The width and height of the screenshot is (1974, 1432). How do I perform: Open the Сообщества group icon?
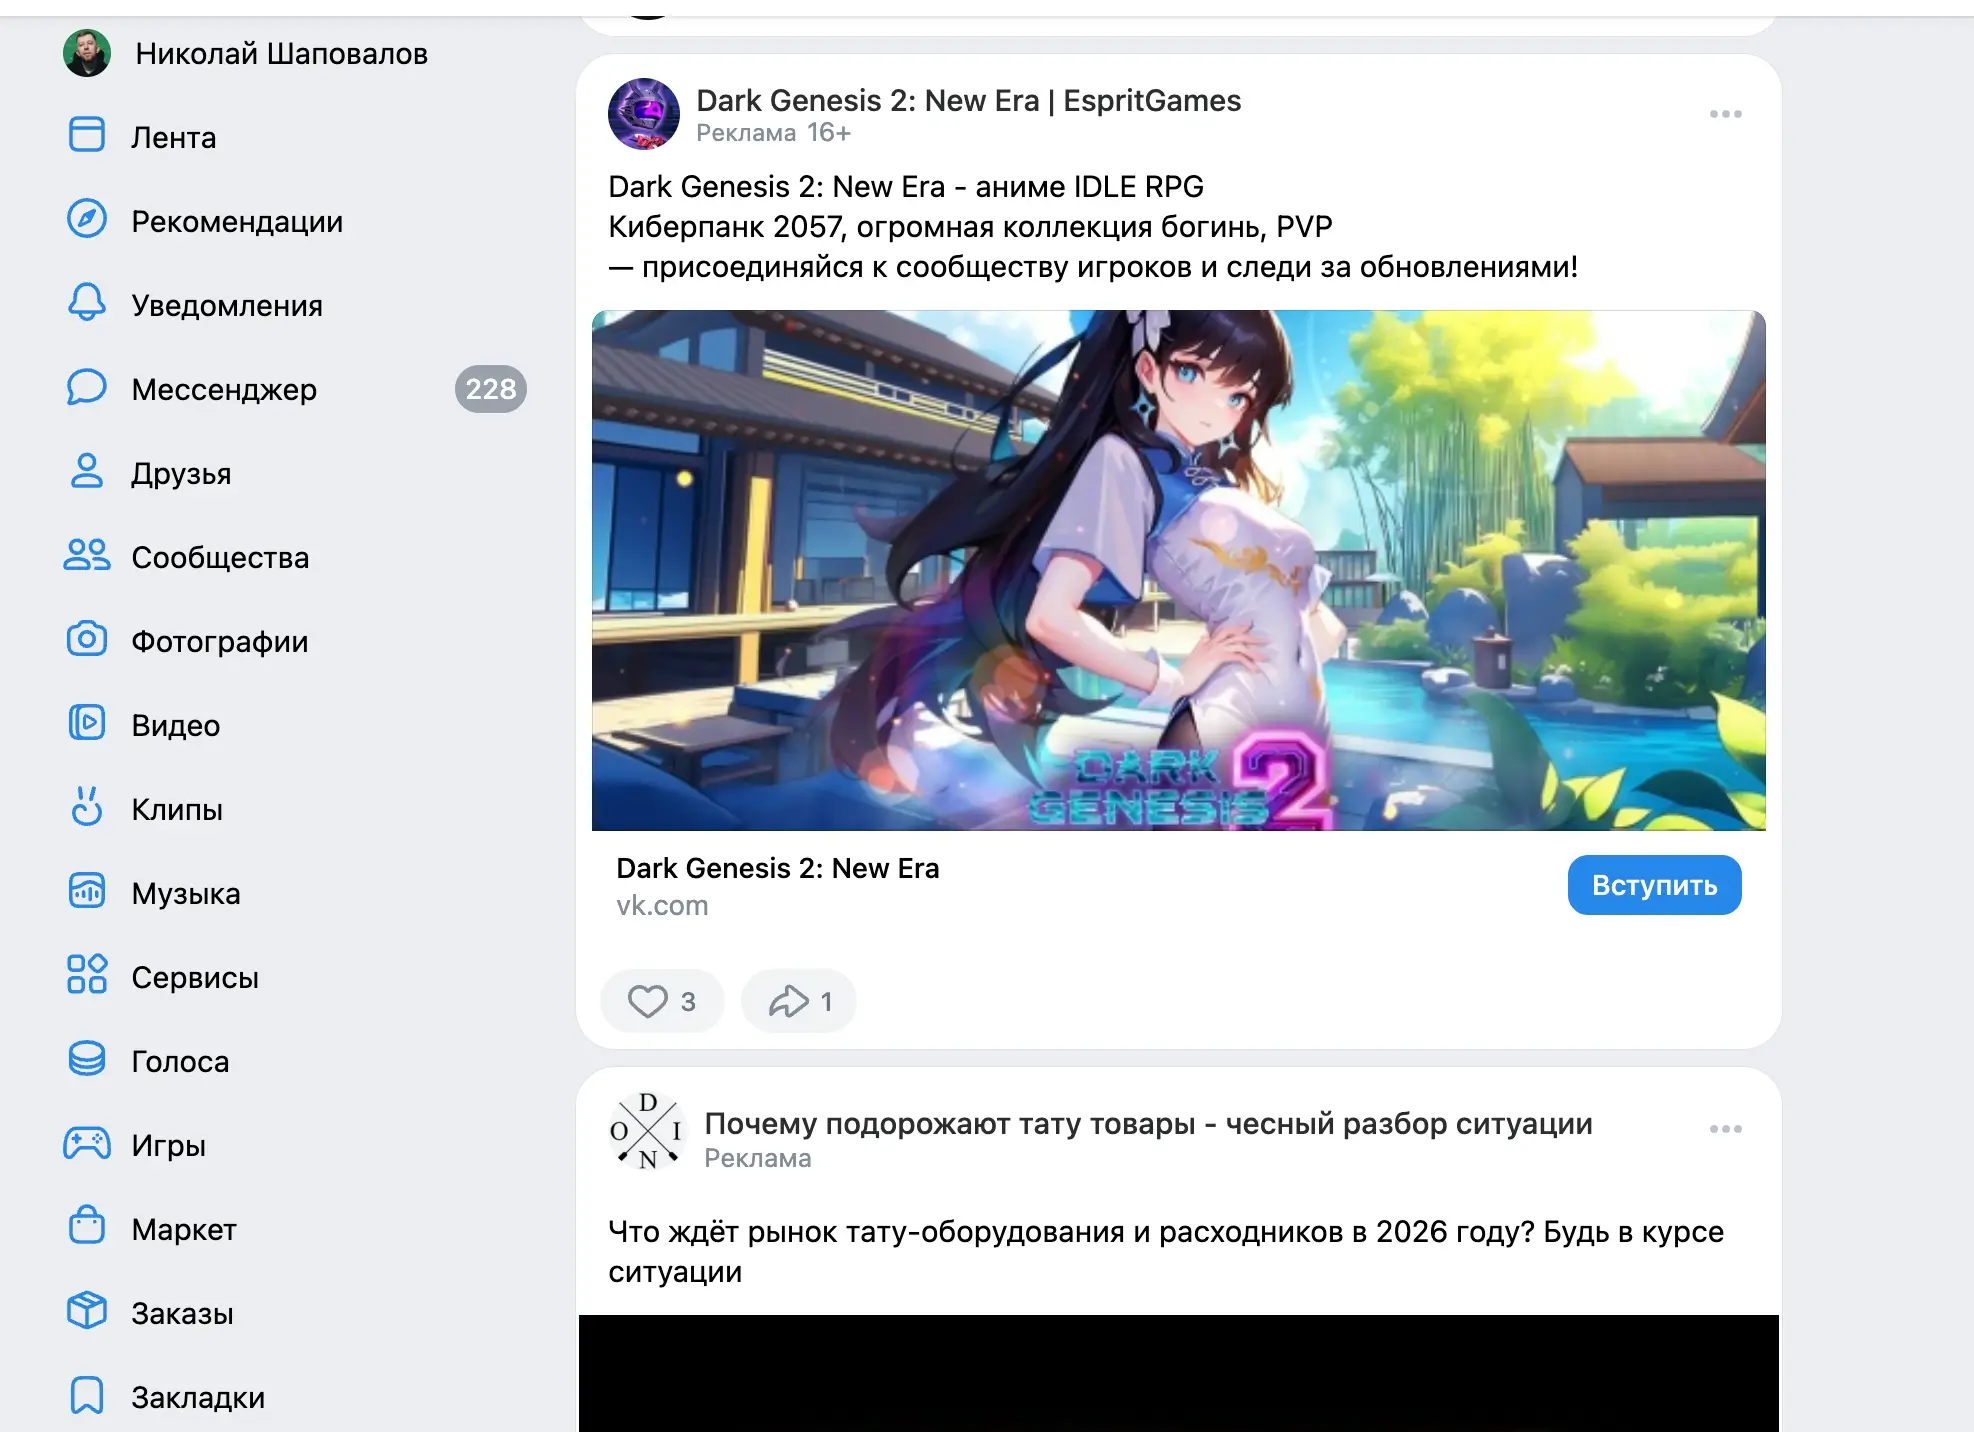(87, 554)
